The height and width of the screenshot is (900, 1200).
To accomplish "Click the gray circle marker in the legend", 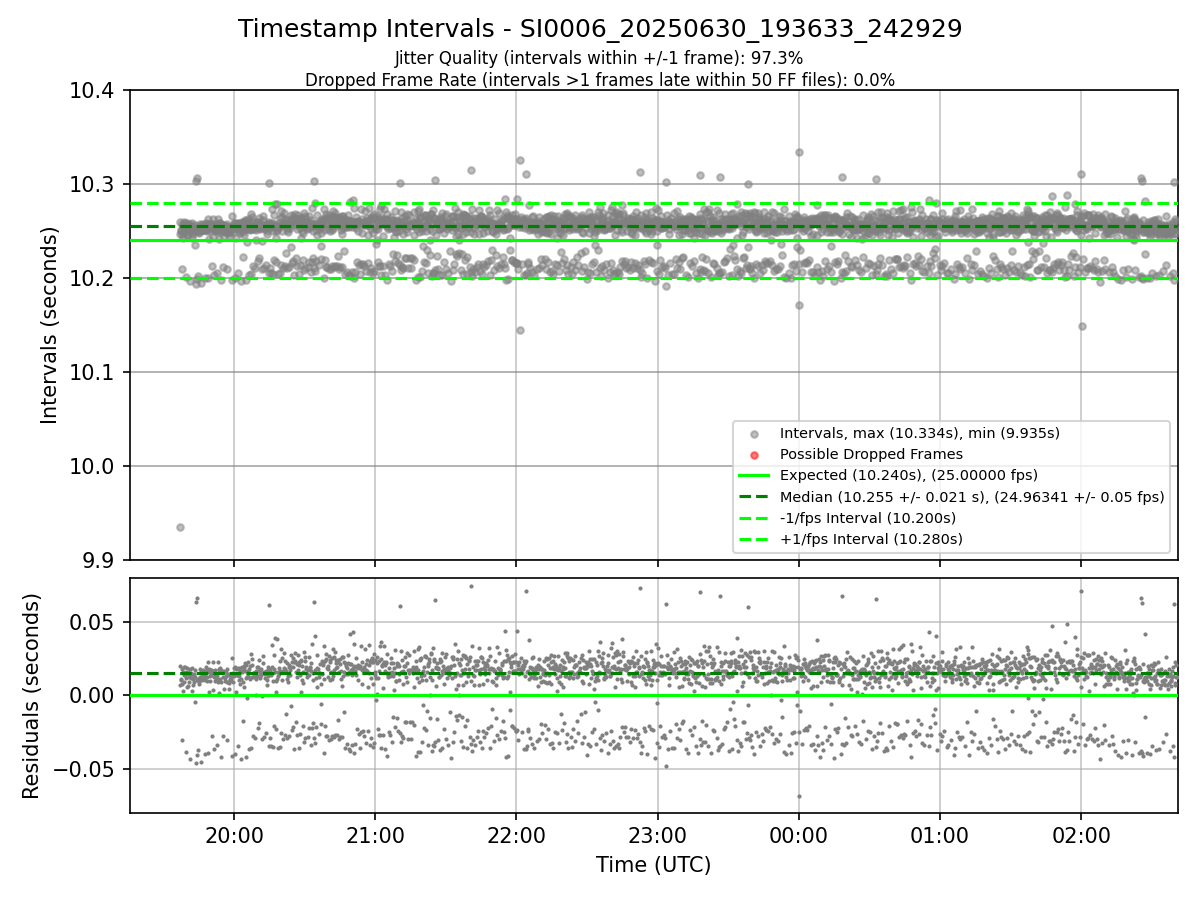I will [754, 434].
